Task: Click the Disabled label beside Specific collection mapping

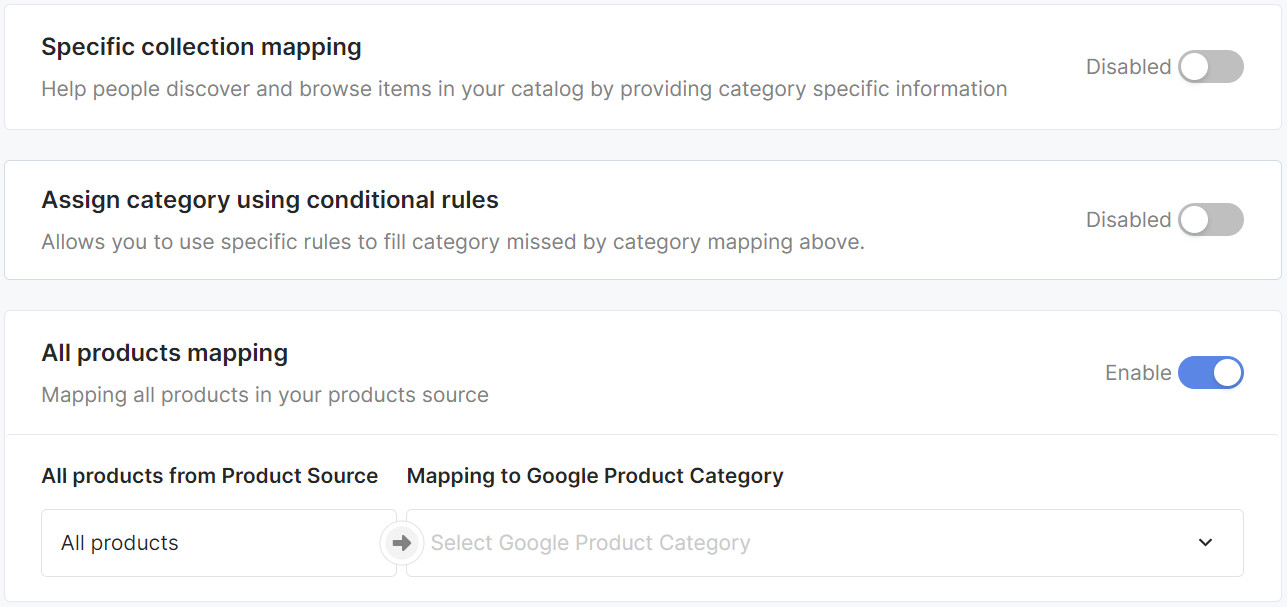Action: pyautogui.click(x=1128, y=67)
